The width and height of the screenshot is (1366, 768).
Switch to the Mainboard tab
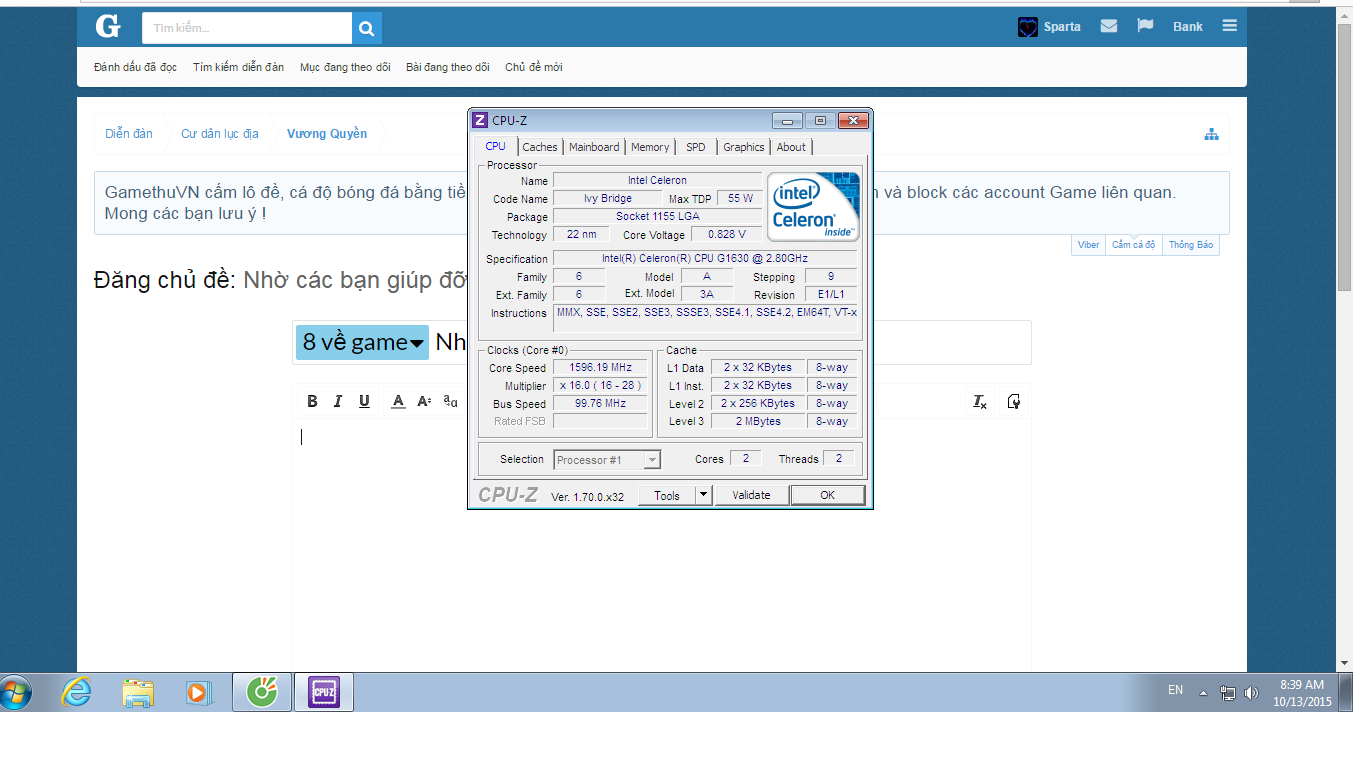[594, 147]
